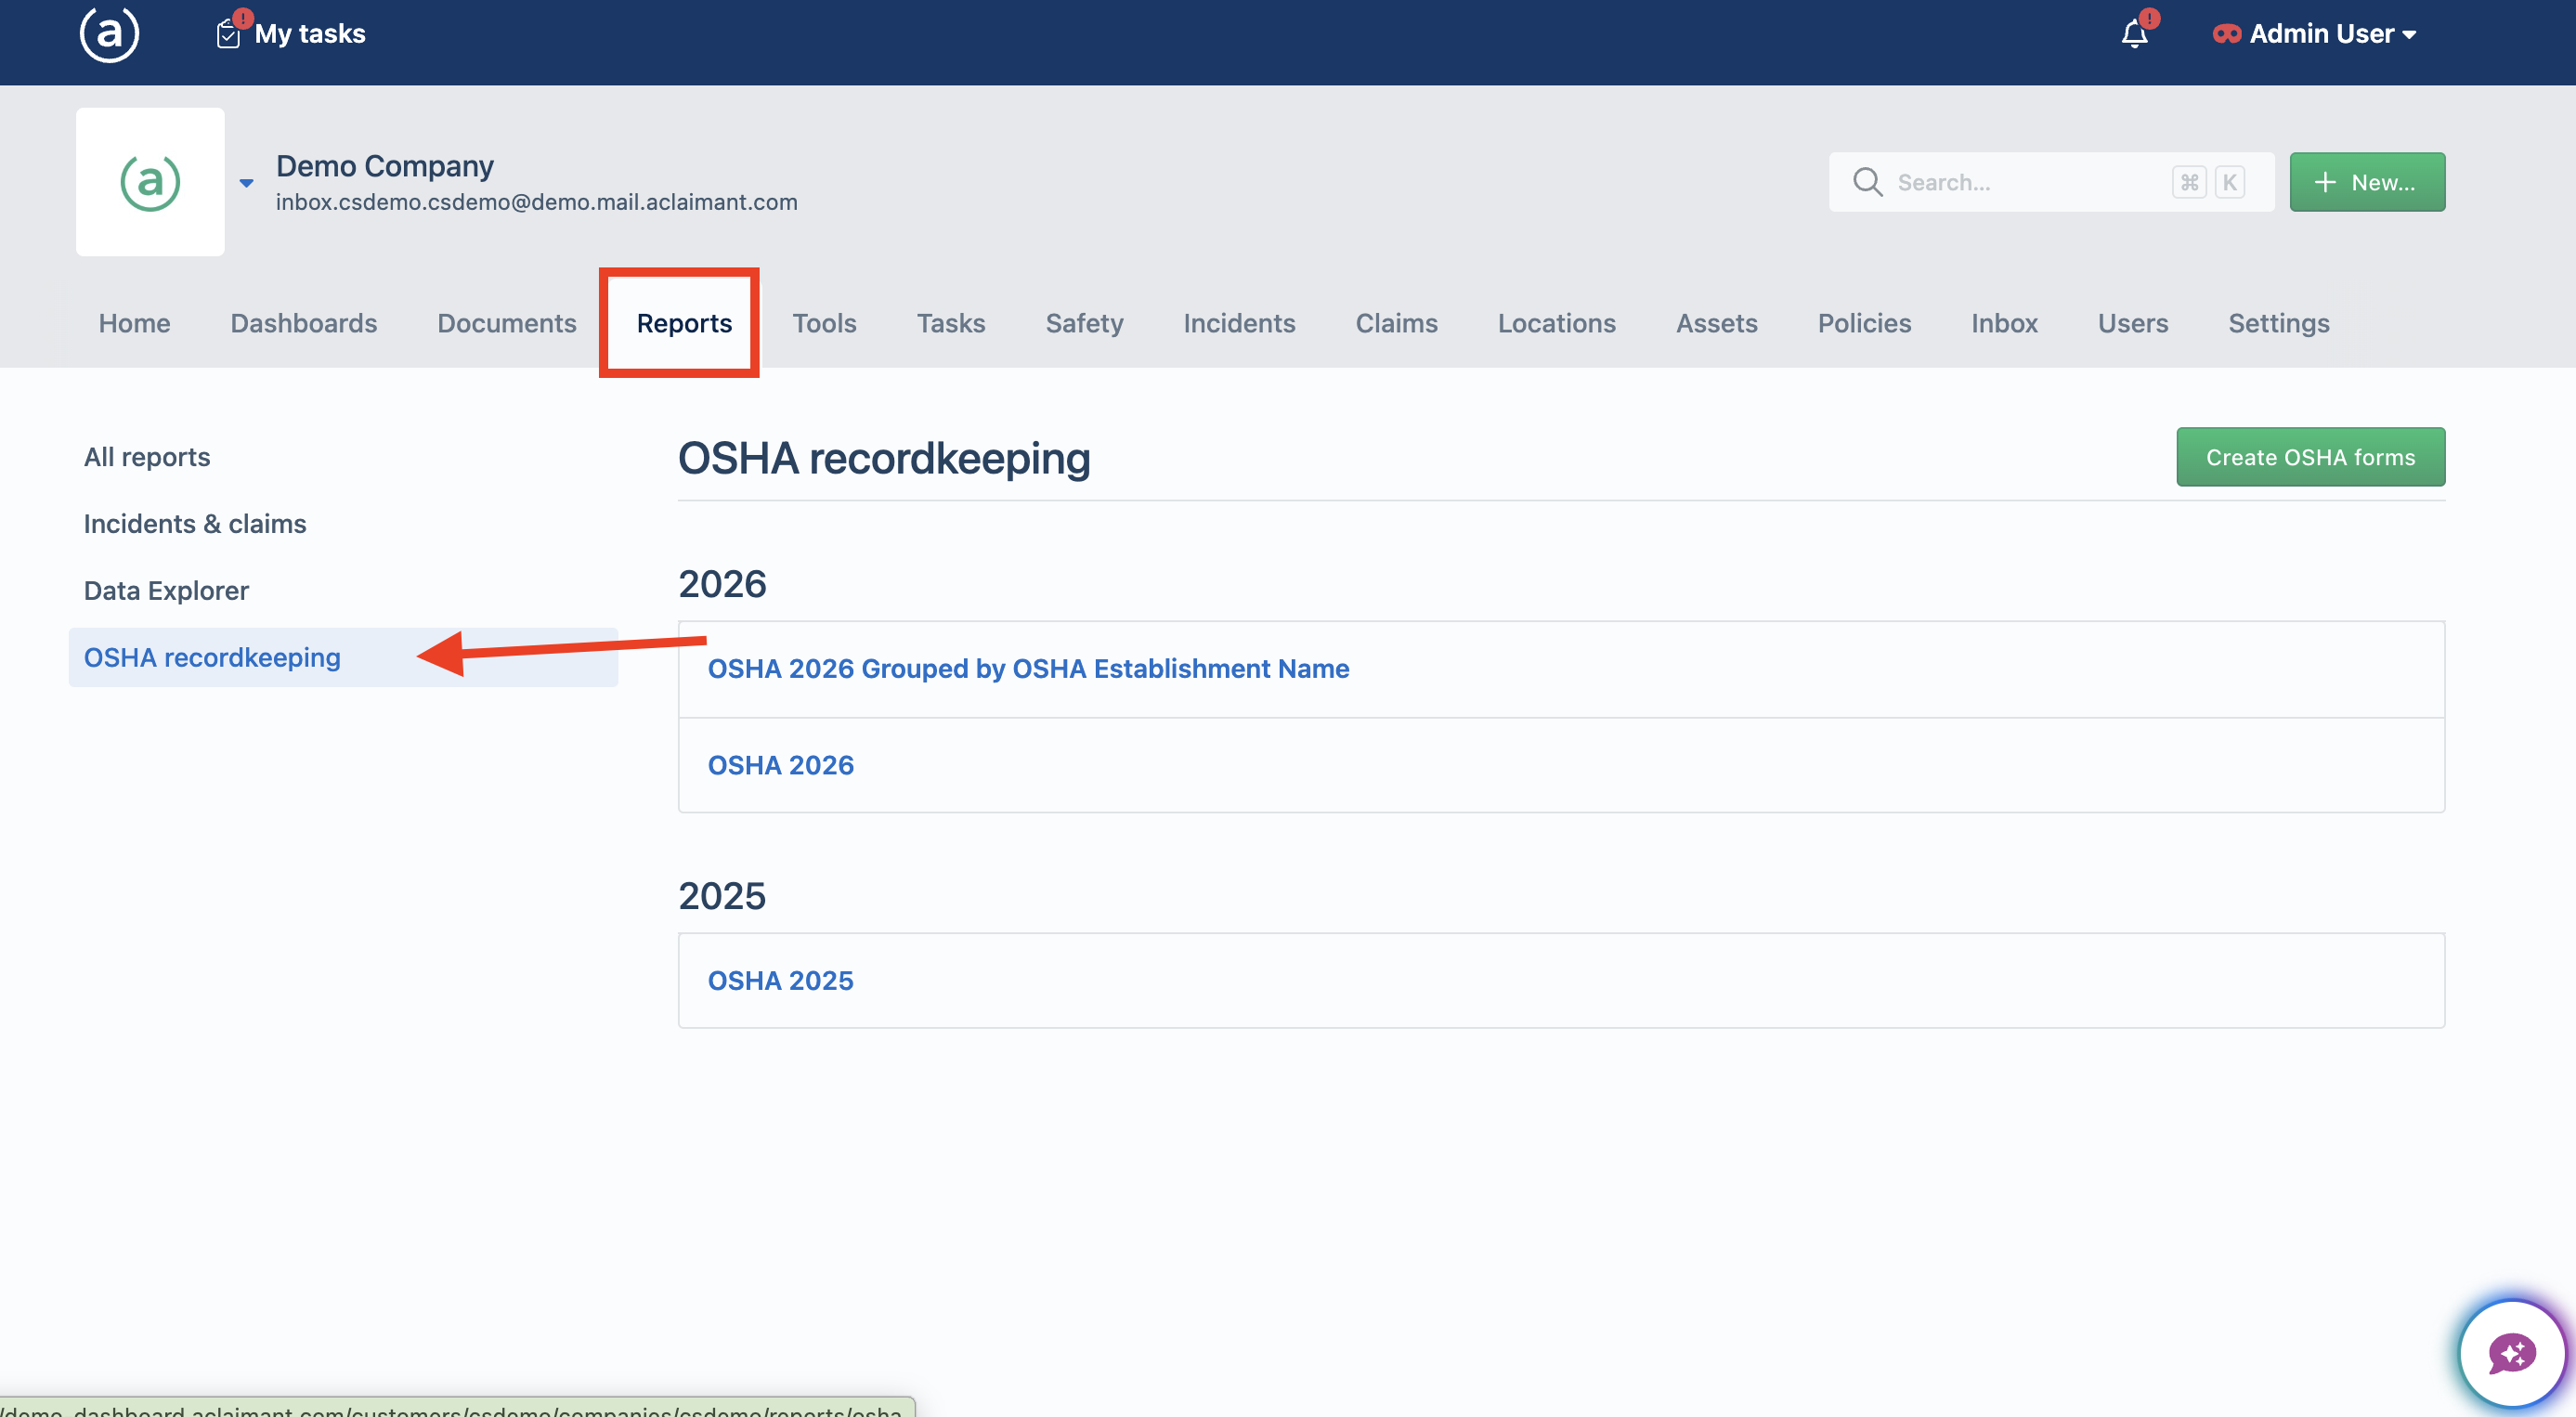Open the Tools tab
This screenshot has width=2576, height=1417.
[824, 323]
